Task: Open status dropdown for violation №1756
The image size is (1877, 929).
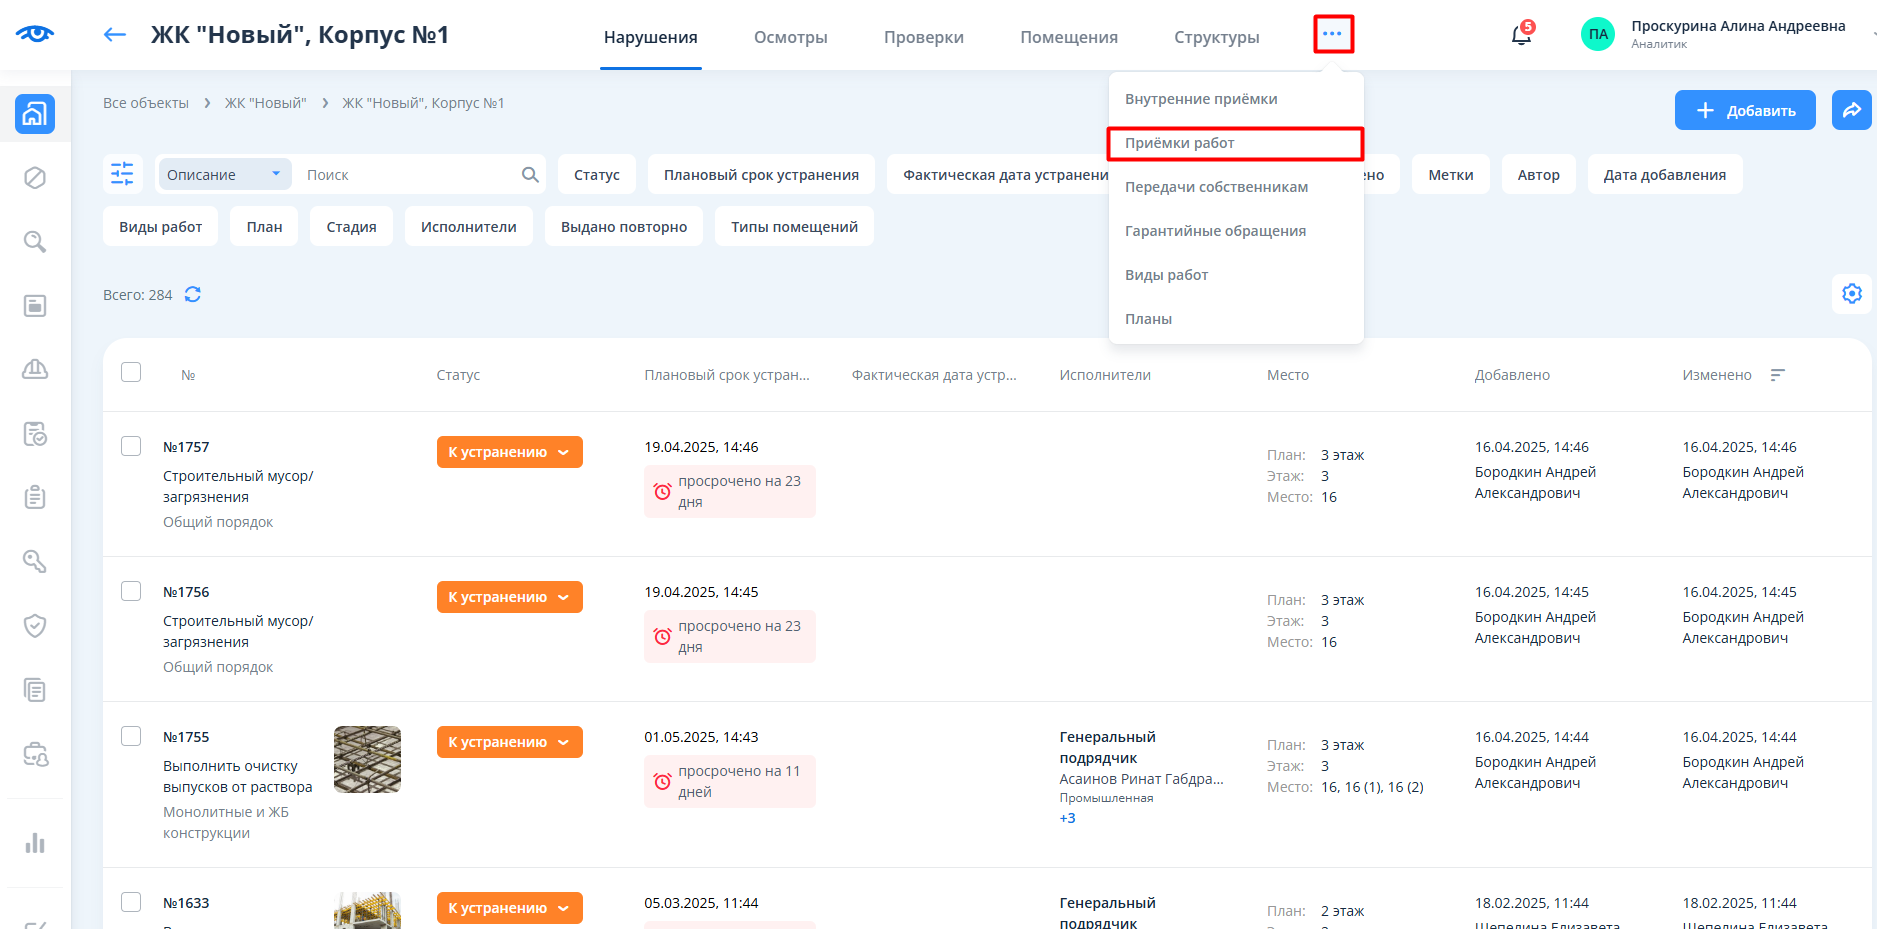Action: pyautogui.click(x=509, y=597)
